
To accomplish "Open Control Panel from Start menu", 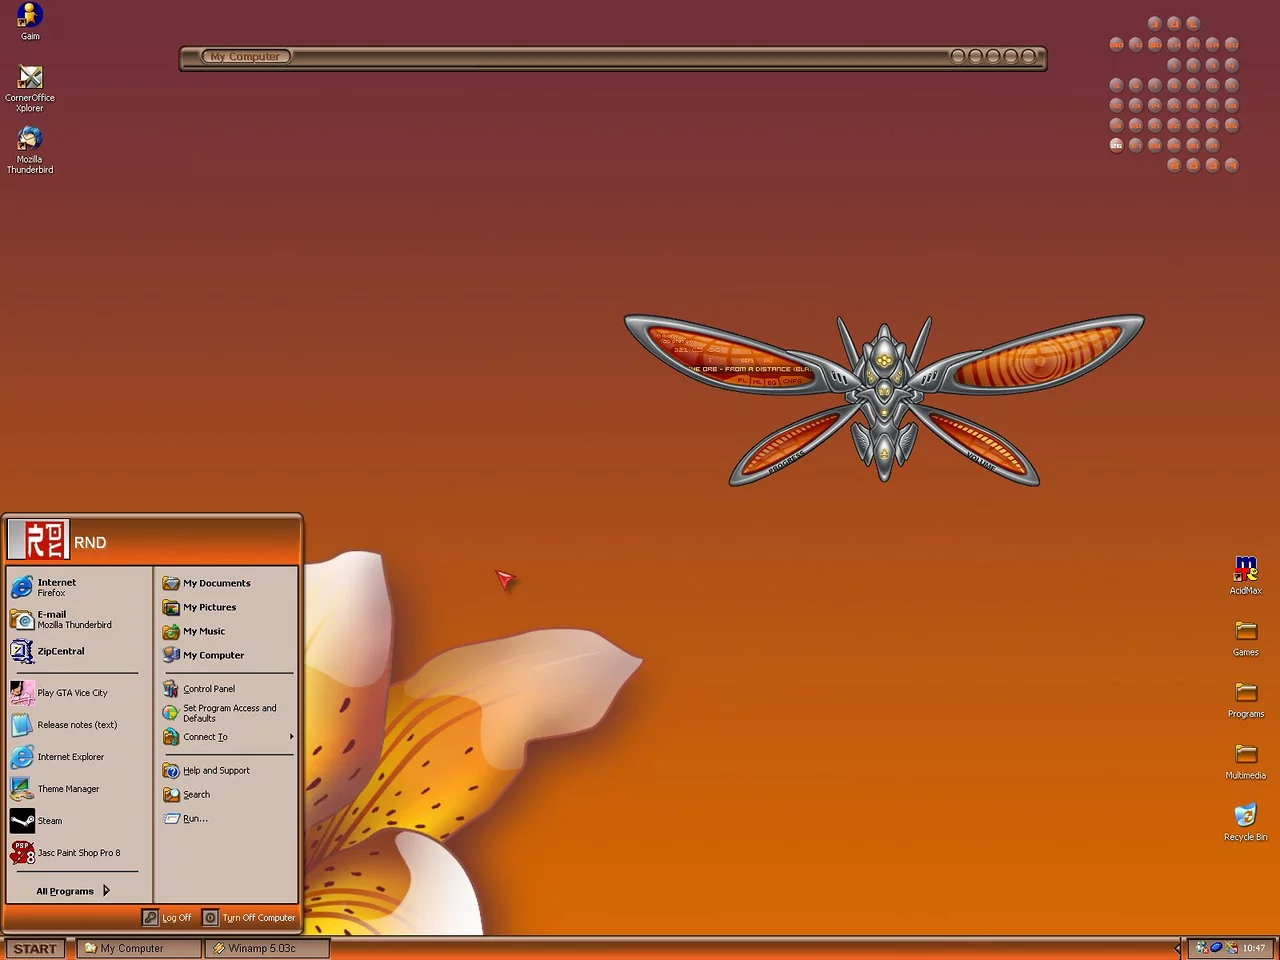I will pyautogui.click(x=208, y=689).
